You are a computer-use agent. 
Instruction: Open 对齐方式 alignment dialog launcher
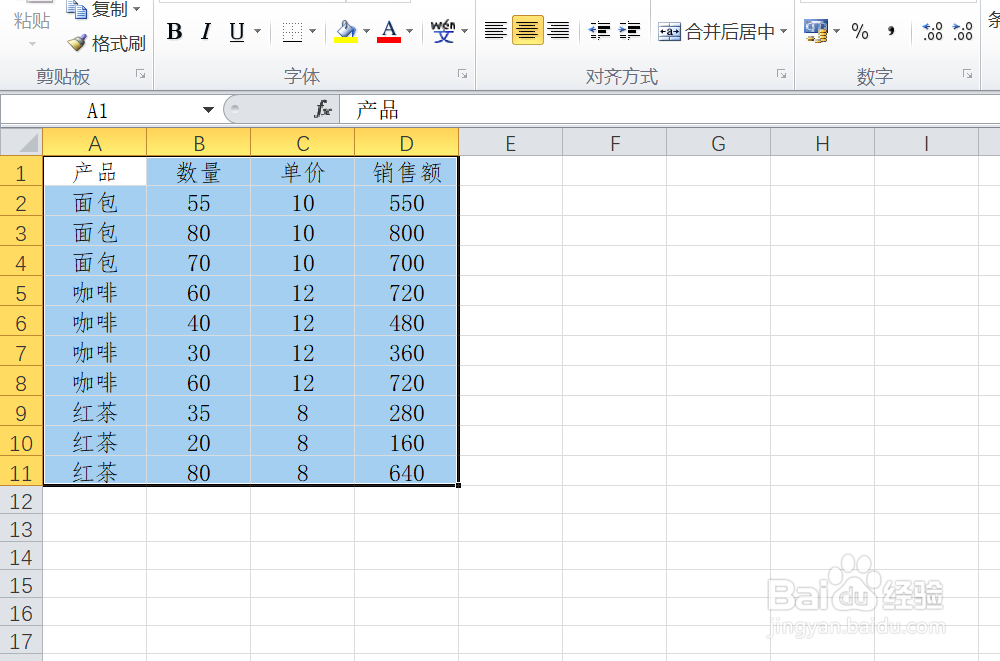tap(781, 75)
